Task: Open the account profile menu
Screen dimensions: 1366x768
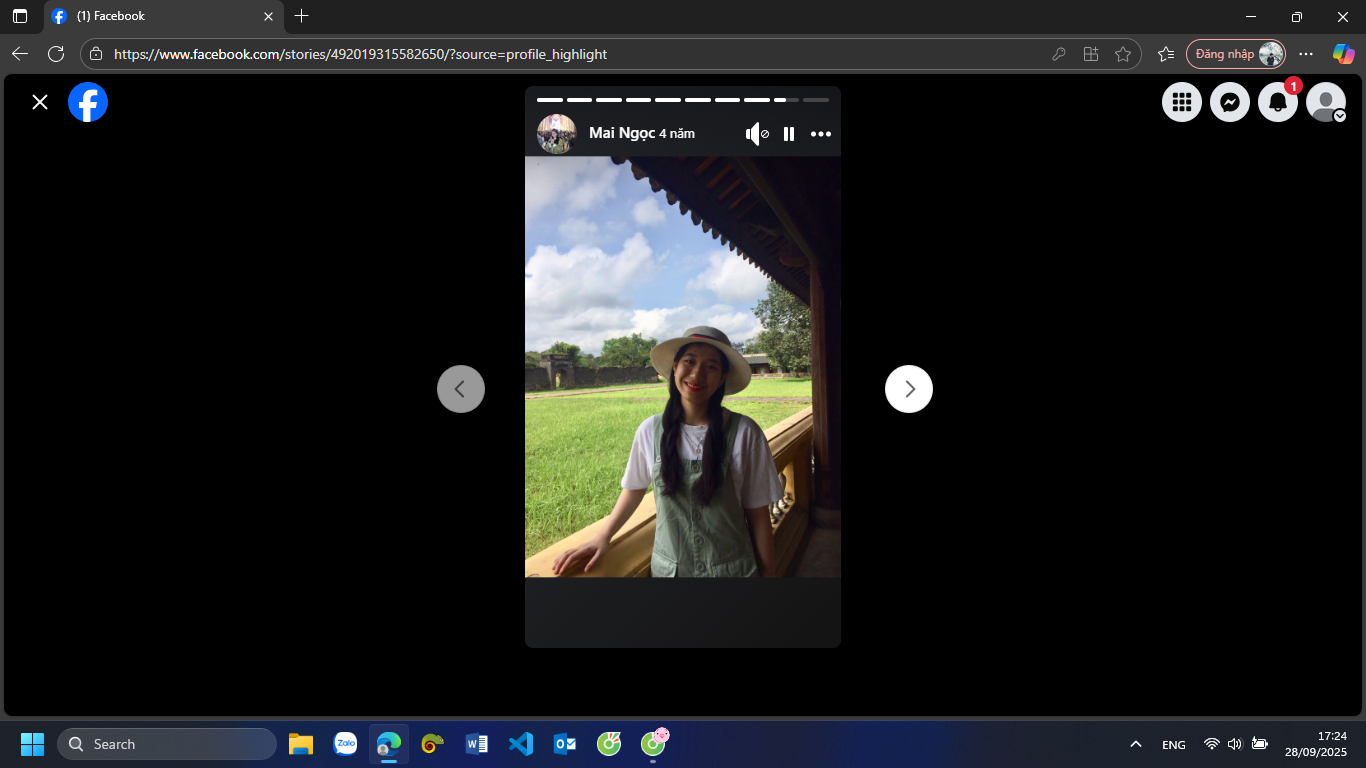Action: tap(1326, 102)
